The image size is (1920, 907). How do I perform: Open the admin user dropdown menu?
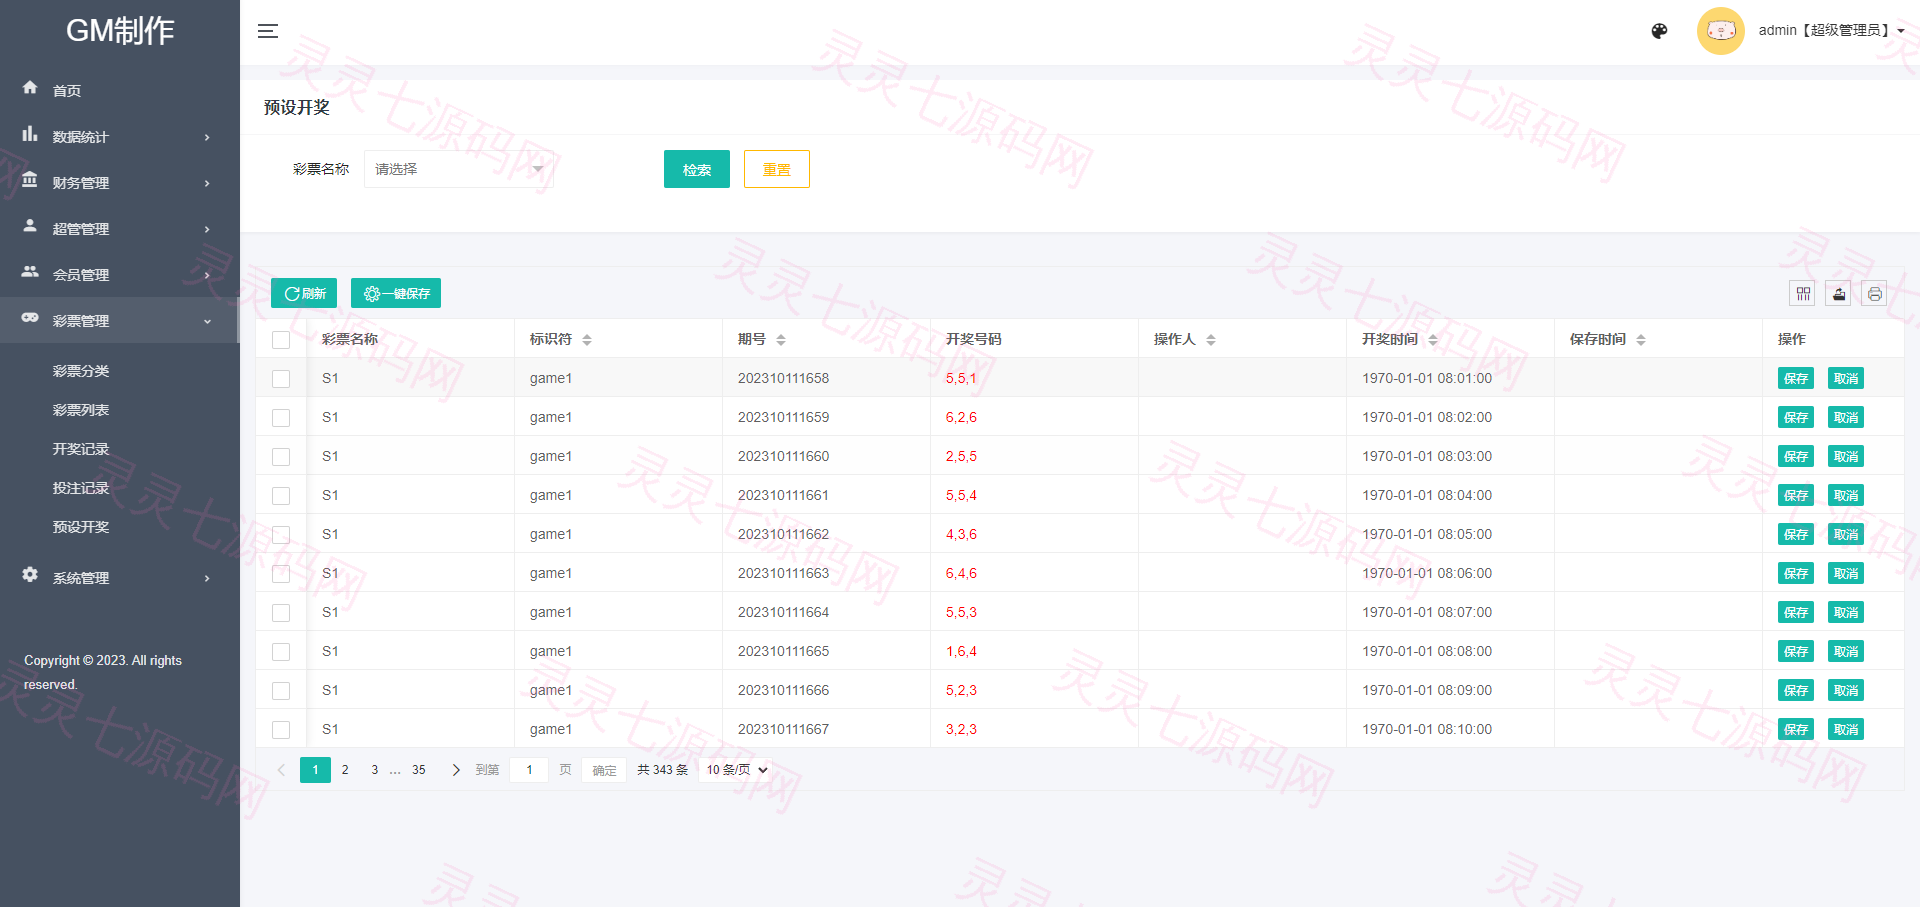pyautogui.click(x=1831, y=31)
